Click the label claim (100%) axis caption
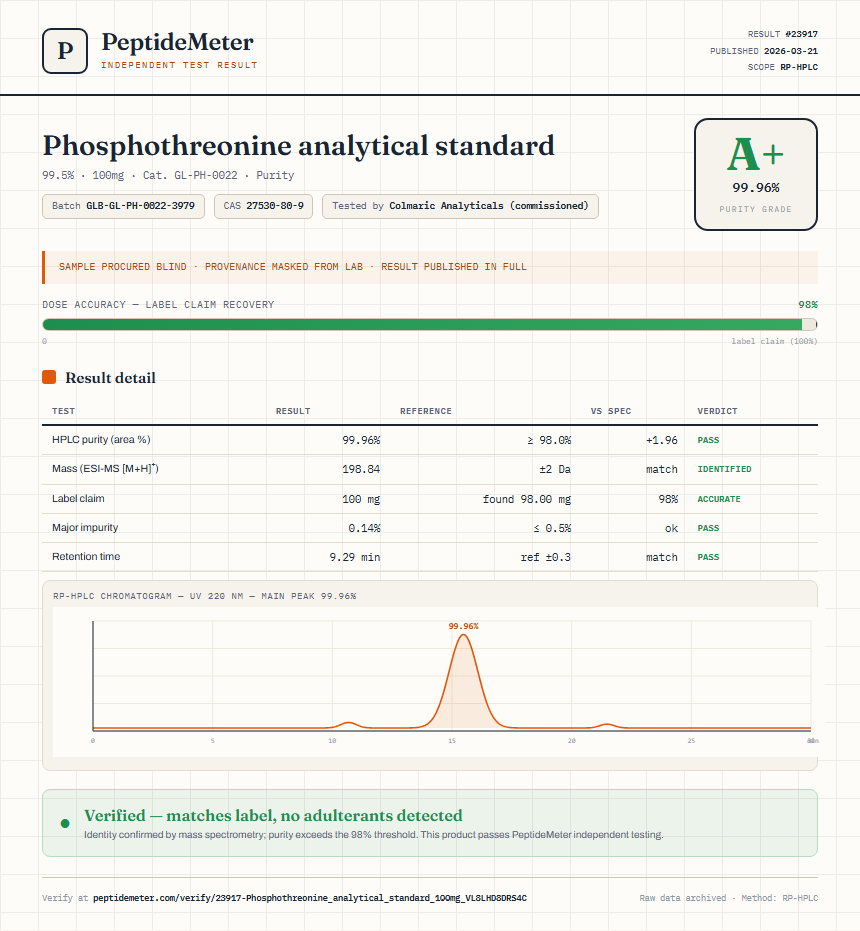The image size is (860, 931). click(774, 341)
